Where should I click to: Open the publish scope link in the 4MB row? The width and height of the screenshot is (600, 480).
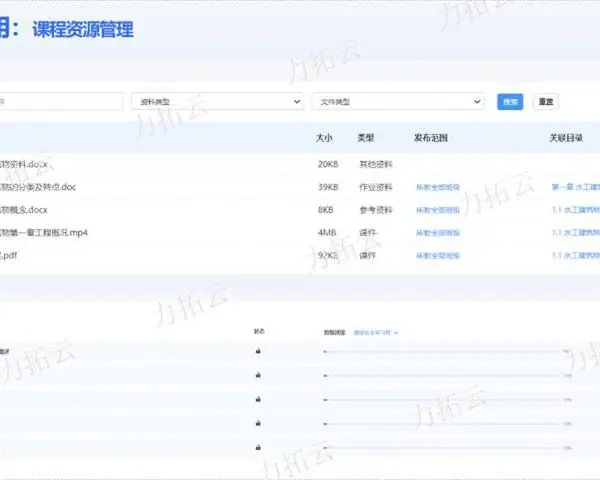click(x=438, y=233)
